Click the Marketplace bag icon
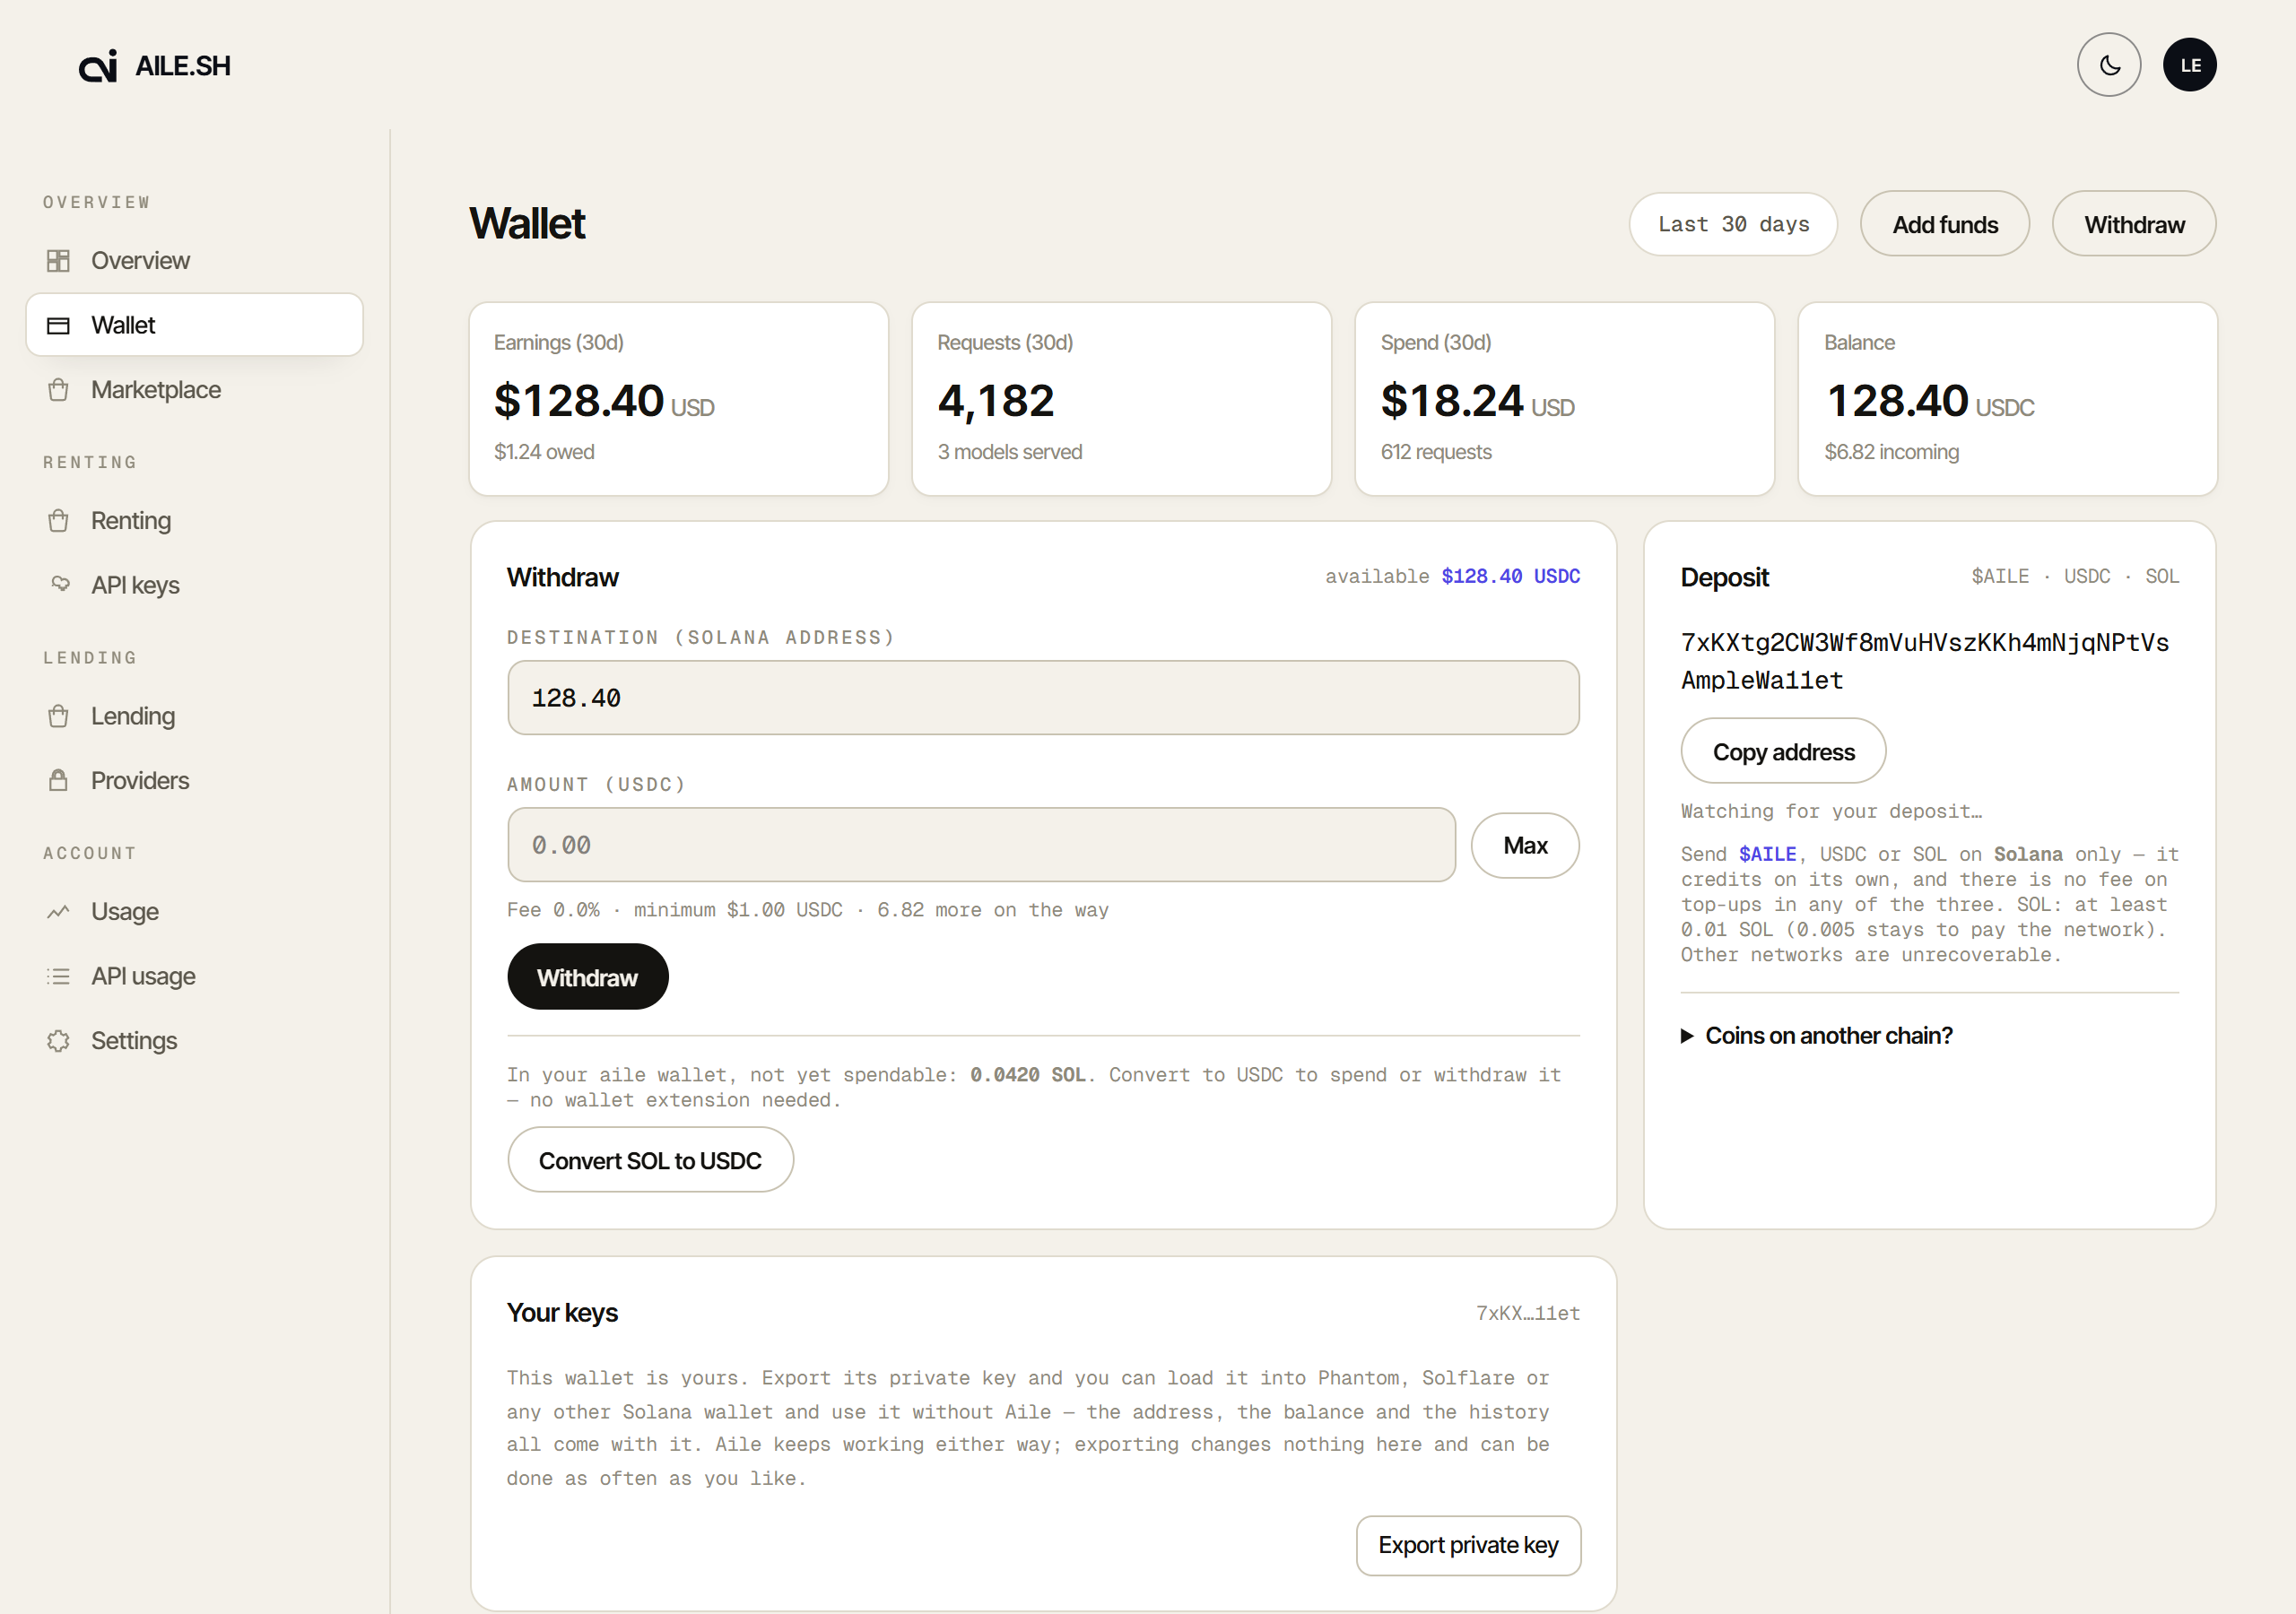The image size is (2296, 1614). coord(58,390)
